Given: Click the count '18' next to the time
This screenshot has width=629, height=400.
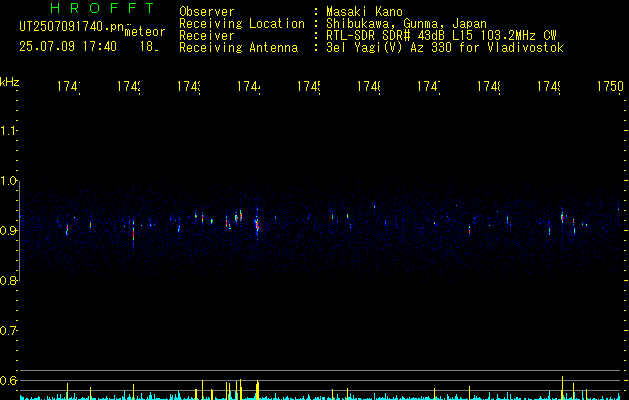Looking at the screenshot, I should click(149, 47).
